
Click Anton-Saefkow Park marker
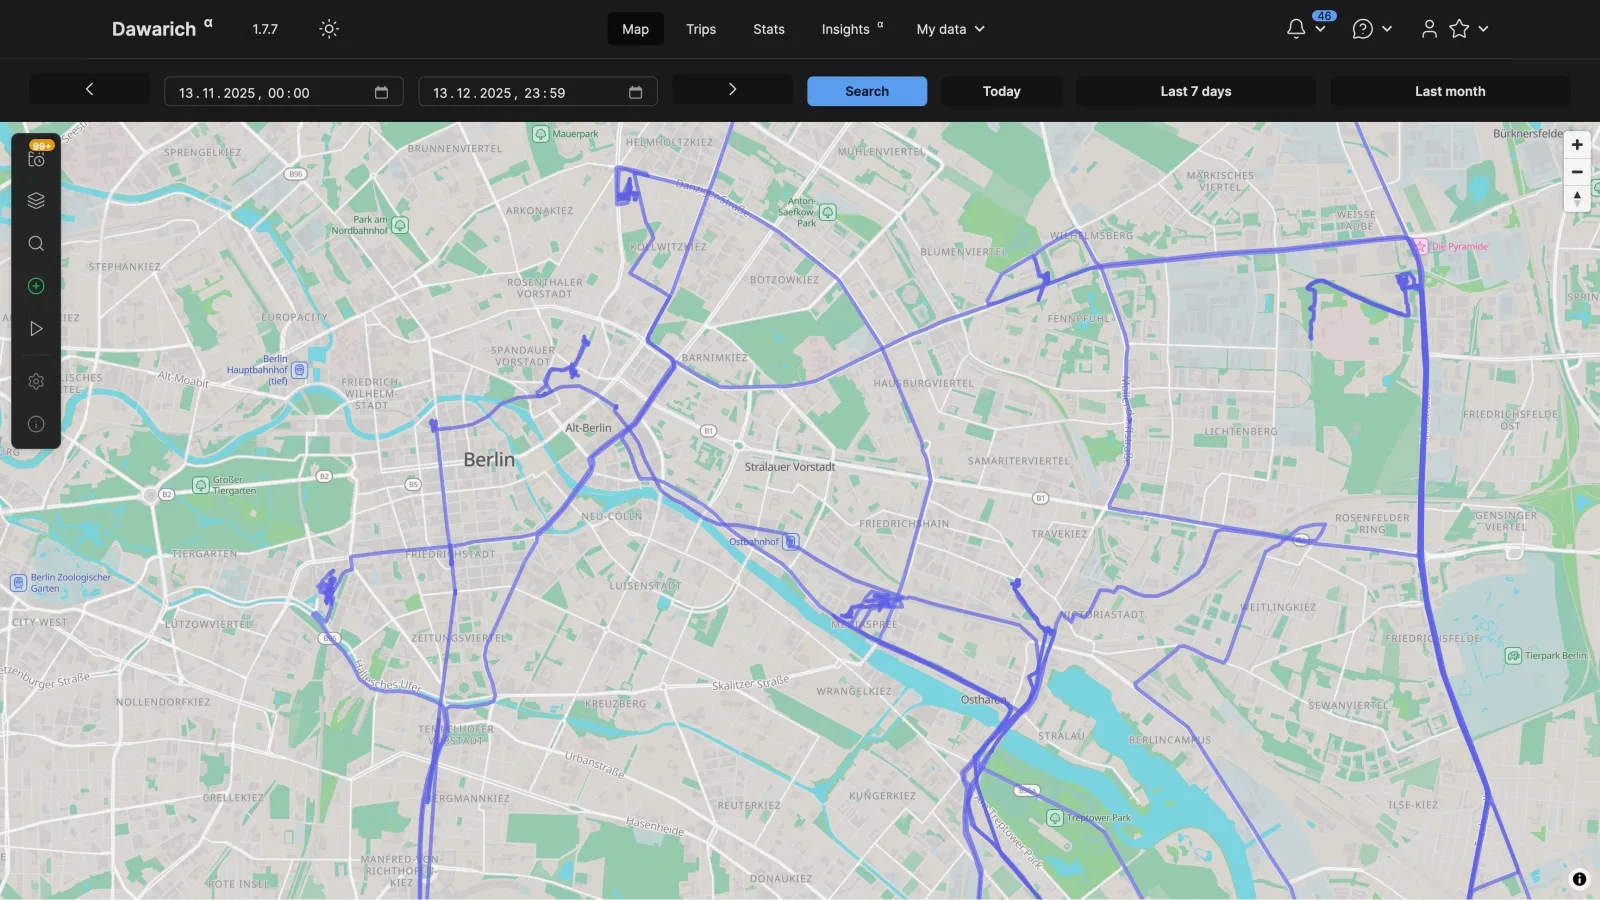pos(828,212)
